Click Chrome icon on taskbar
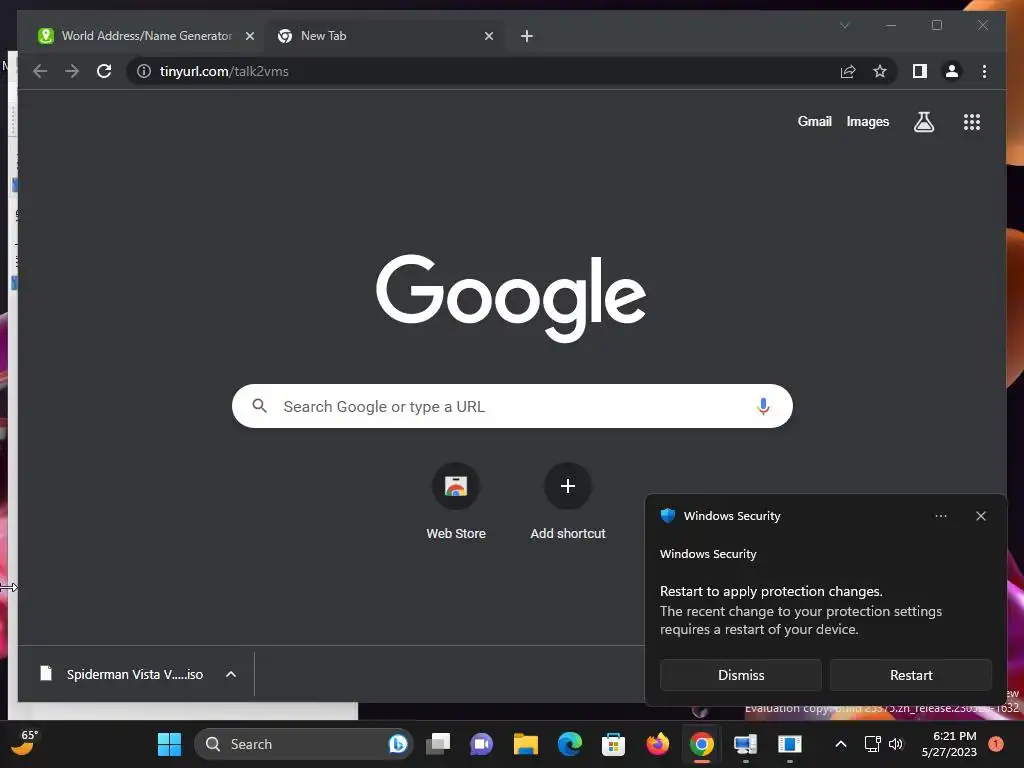 point(701,744)
